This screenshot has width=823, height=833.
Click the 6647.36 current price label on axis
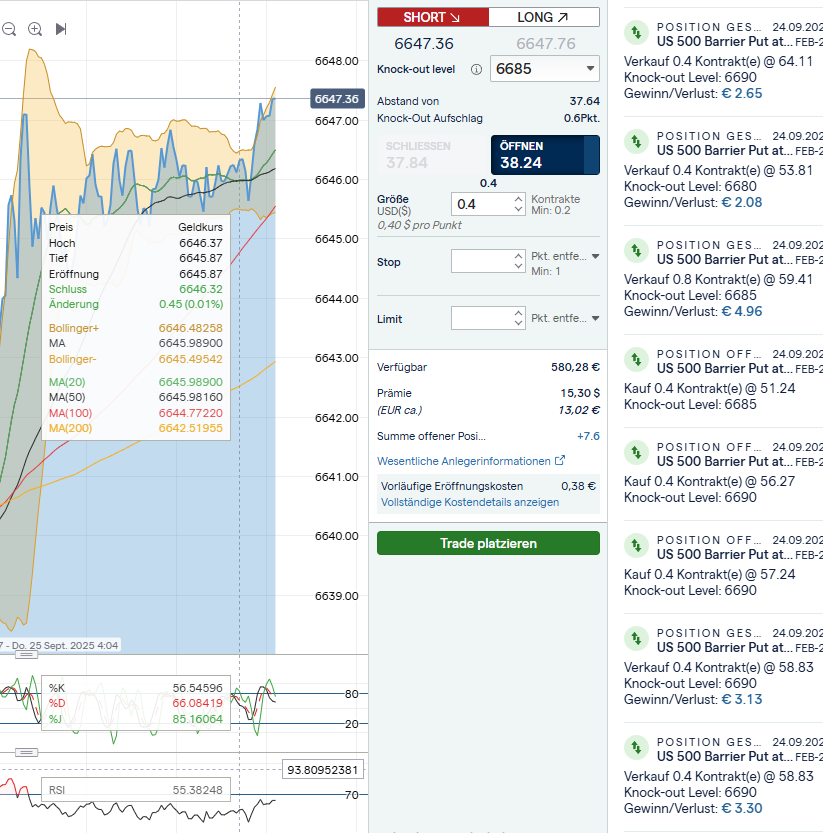(x=336, y=99)
